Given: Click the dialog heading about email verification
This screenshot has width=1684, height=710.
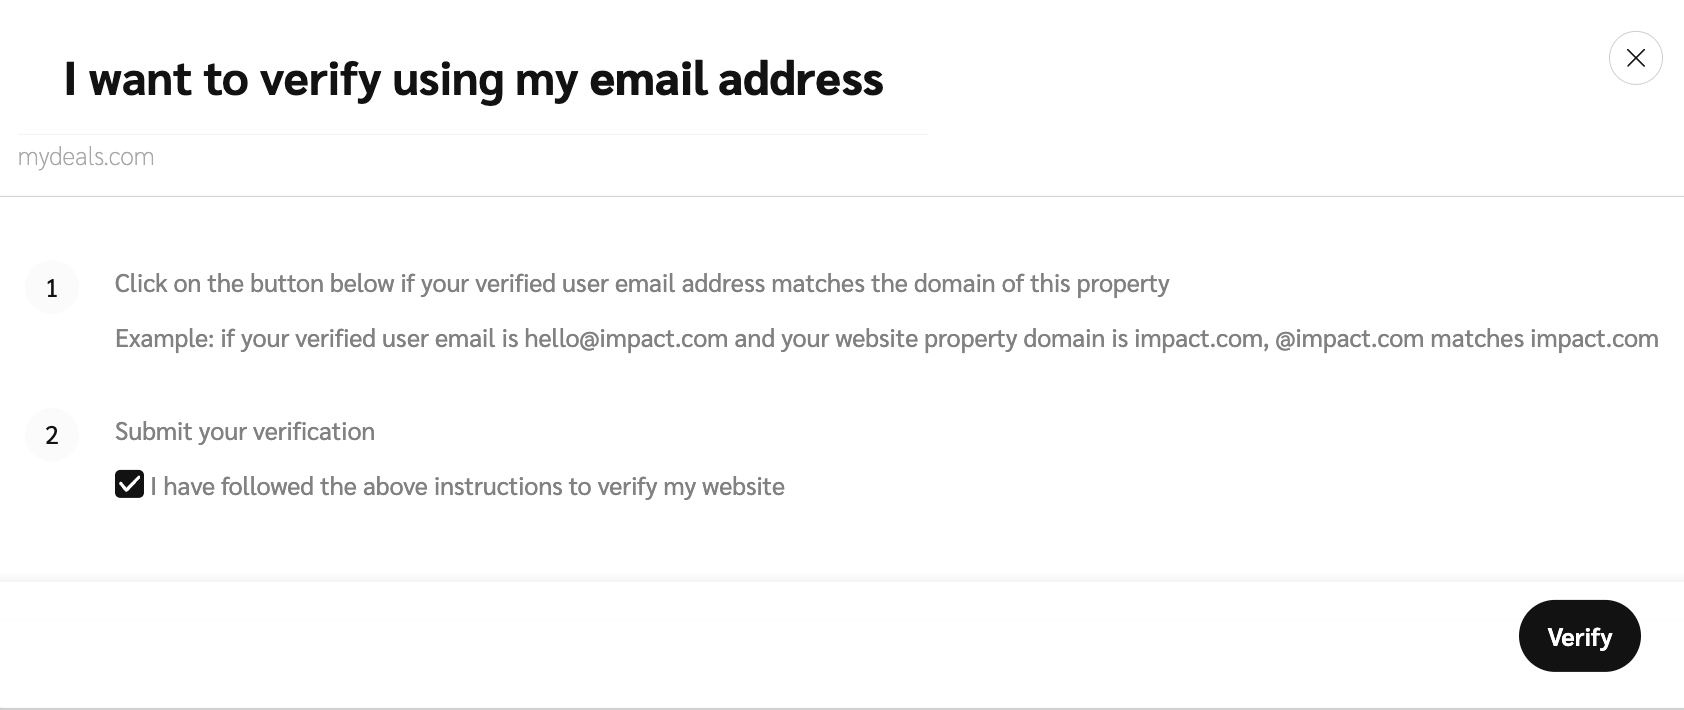Looking at the screenshot, I should point(473,79).
